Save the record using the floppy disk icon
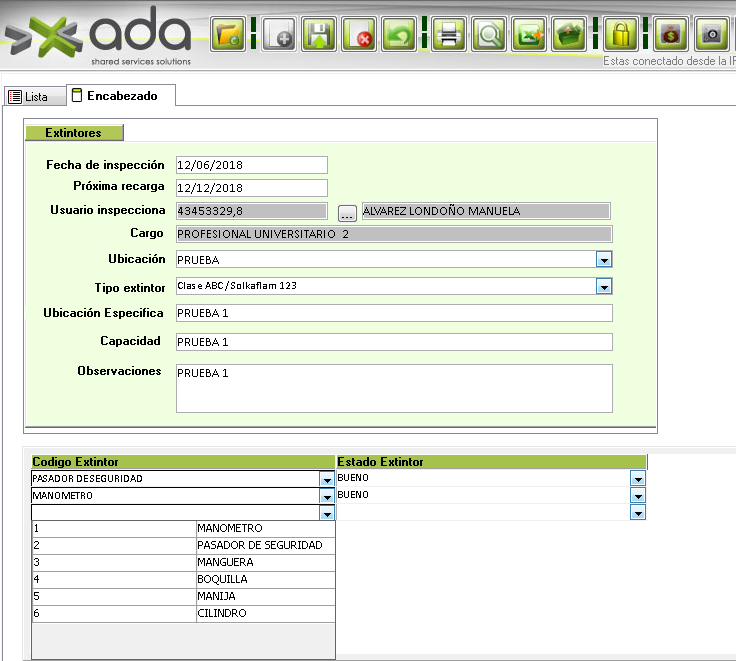Viewport: 736px width, 661px height. (x=319, y=35)
